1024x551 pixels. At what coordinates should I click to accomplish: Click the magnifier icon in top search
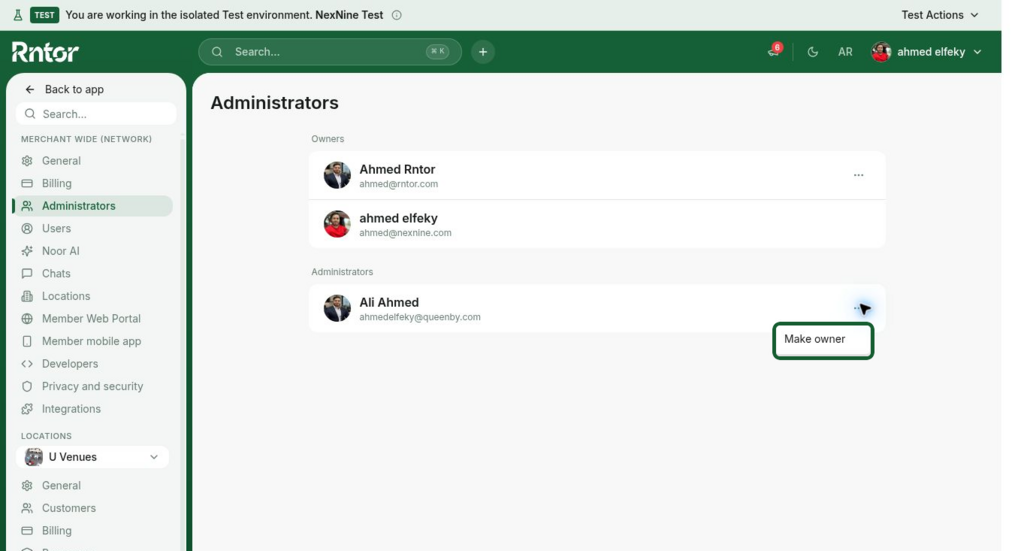point(217,52)
